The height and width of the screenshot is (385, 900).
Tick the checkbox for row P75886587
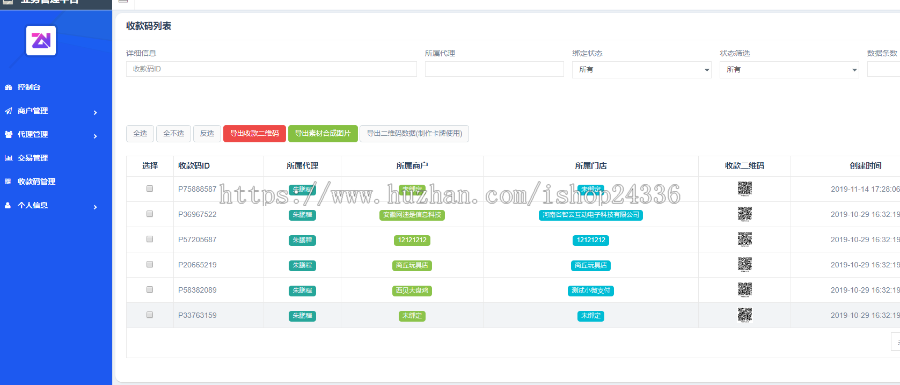pos(150,188)
